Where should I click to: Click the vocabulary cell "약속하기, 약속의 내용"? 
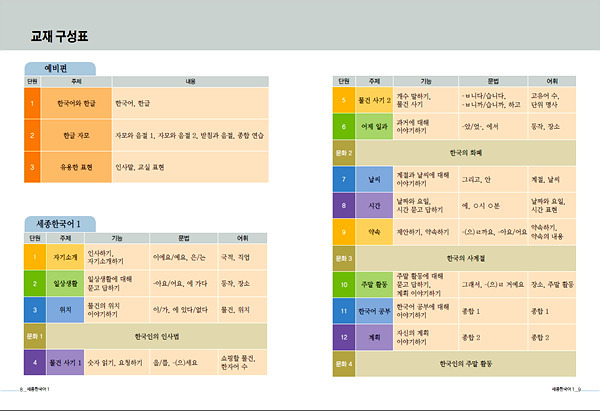pyautogui.click(x=552, y=232)
